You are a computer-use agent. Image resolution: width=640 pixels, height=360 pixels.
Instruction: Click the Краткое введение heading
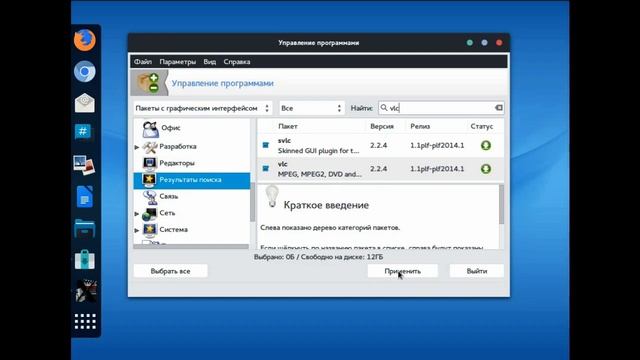pos(326,205)
